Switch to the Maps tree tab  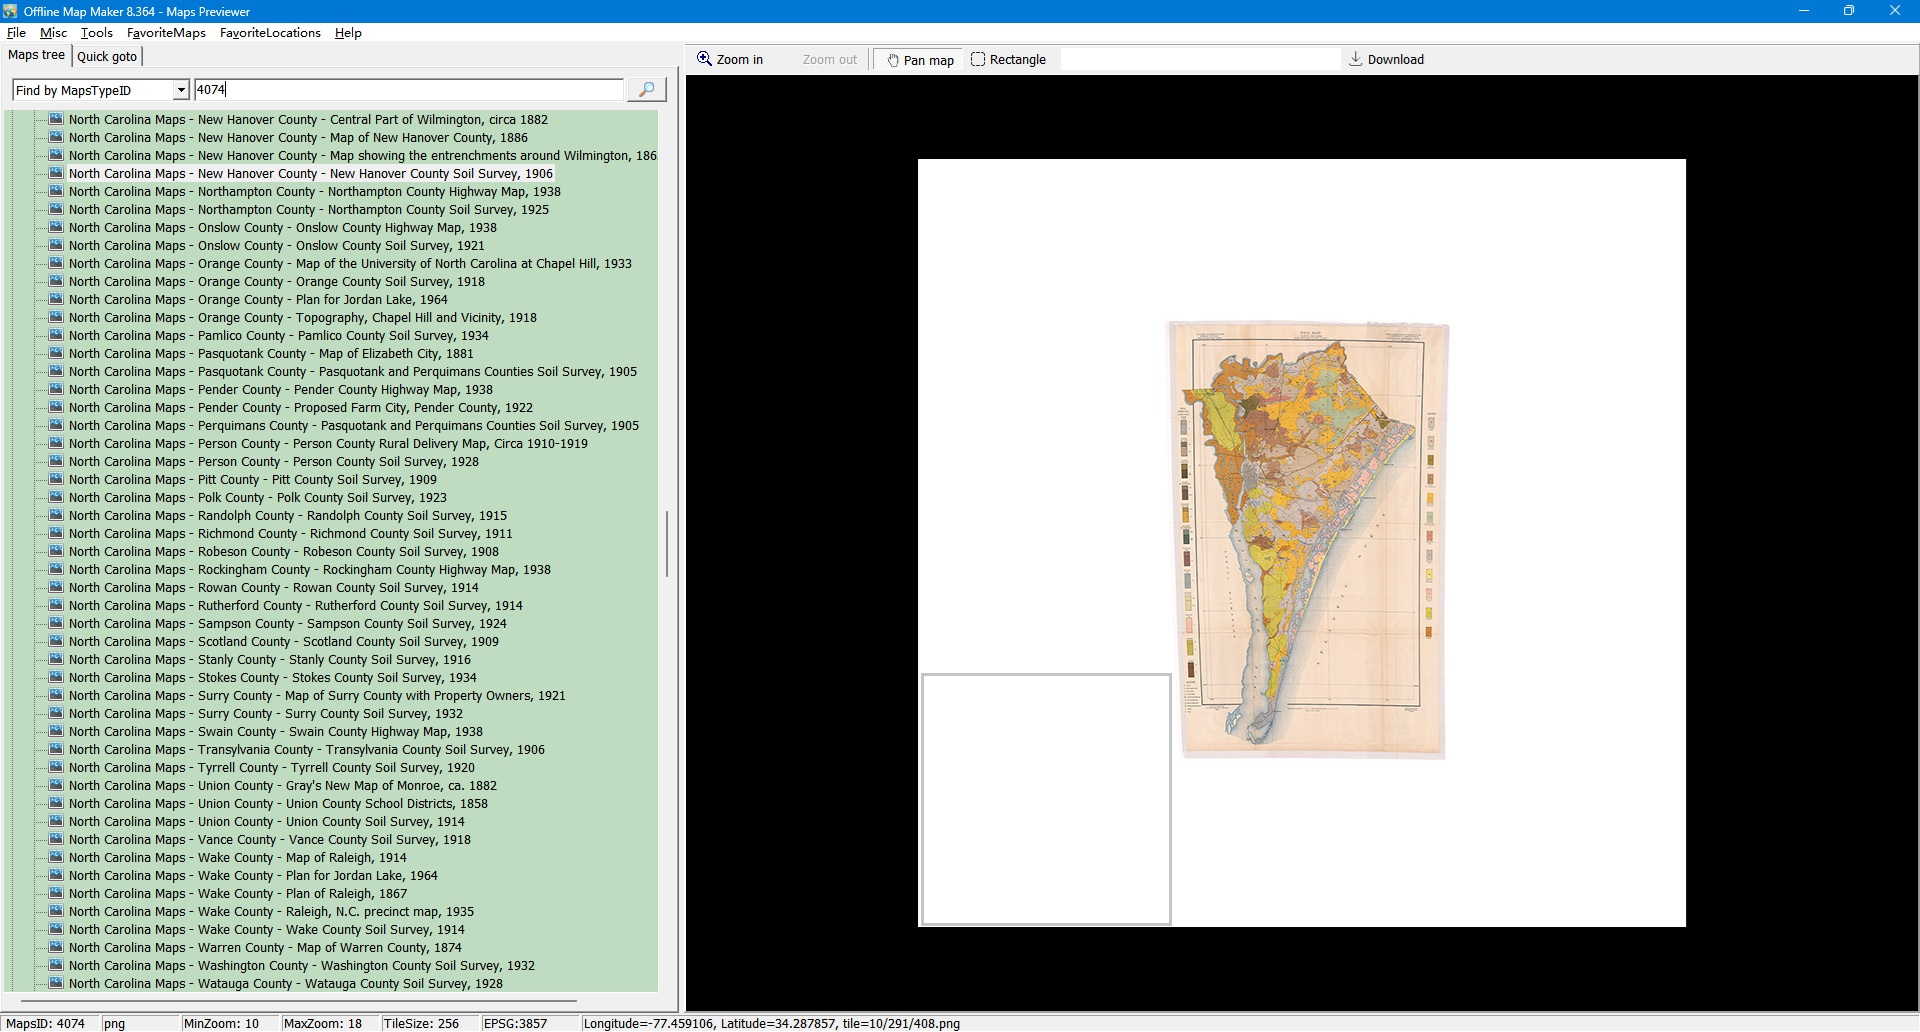[x=37, y=55]
